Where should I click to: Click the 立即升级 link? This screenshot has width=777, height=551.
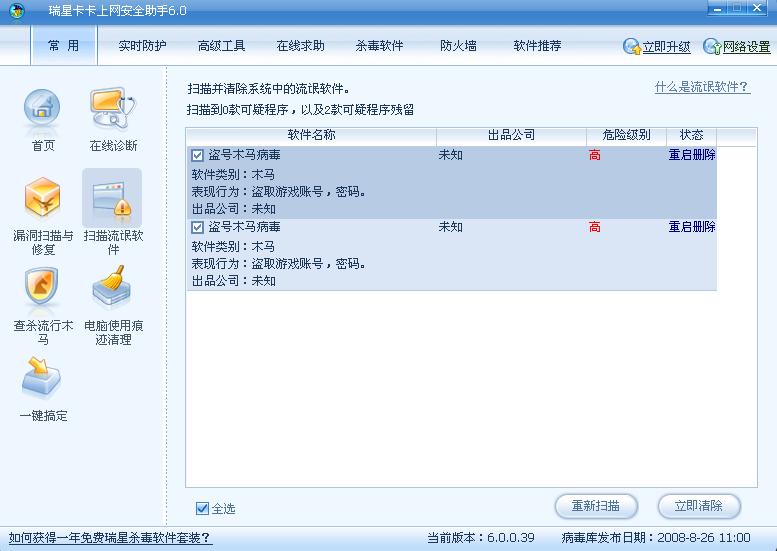[x=666, y=47]
